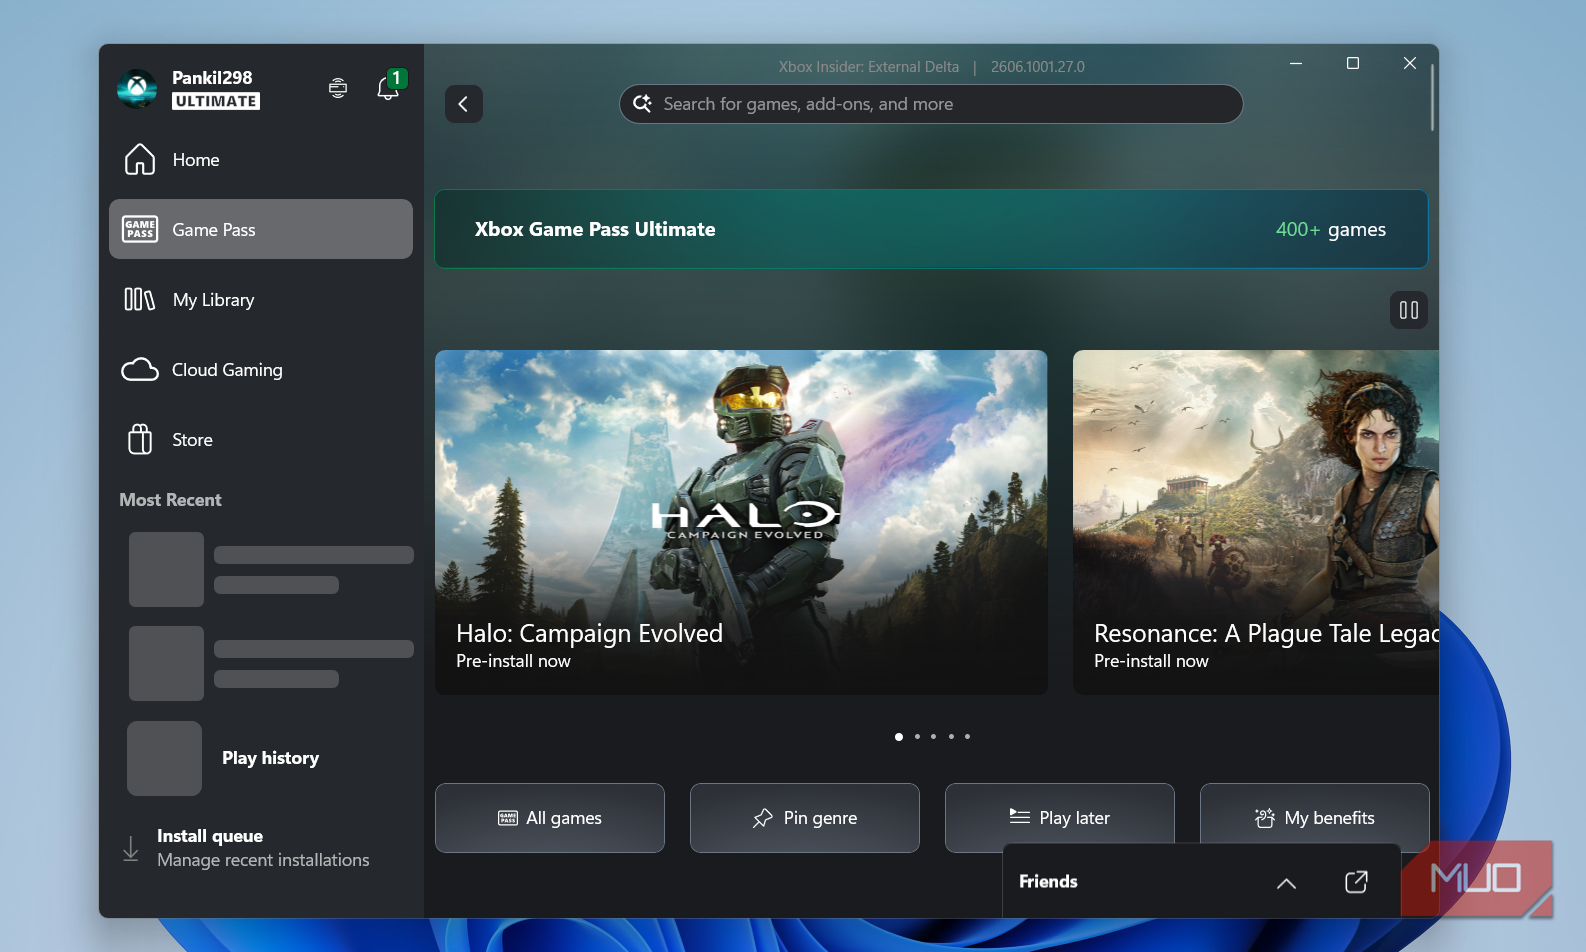The width and height of the screenshot is (1586, 952).
Task: Click the ULTIMATE membership badge
Action: tap(216, 101)
